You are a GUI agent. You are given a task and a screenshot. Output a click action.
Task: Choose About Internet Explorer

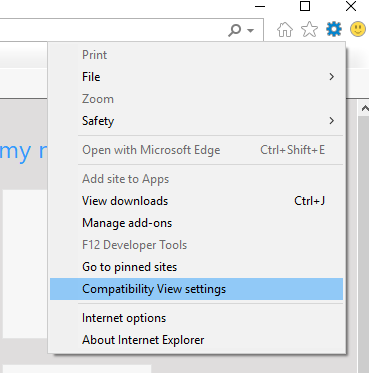[196, 340]
